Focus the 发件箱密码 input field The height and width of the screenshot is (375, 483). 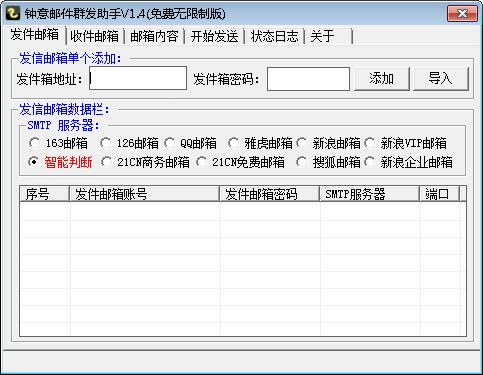point(308,79)
